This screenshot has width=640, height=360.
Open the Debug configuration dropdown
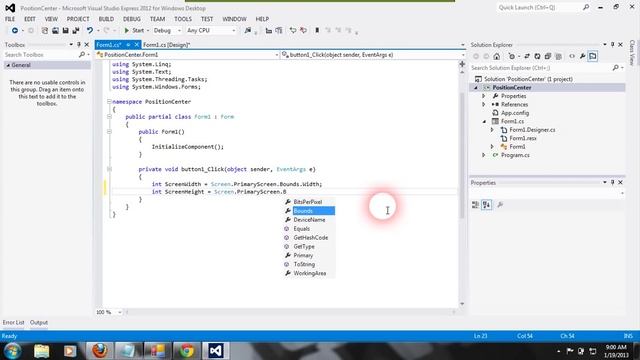click(167, 31)
